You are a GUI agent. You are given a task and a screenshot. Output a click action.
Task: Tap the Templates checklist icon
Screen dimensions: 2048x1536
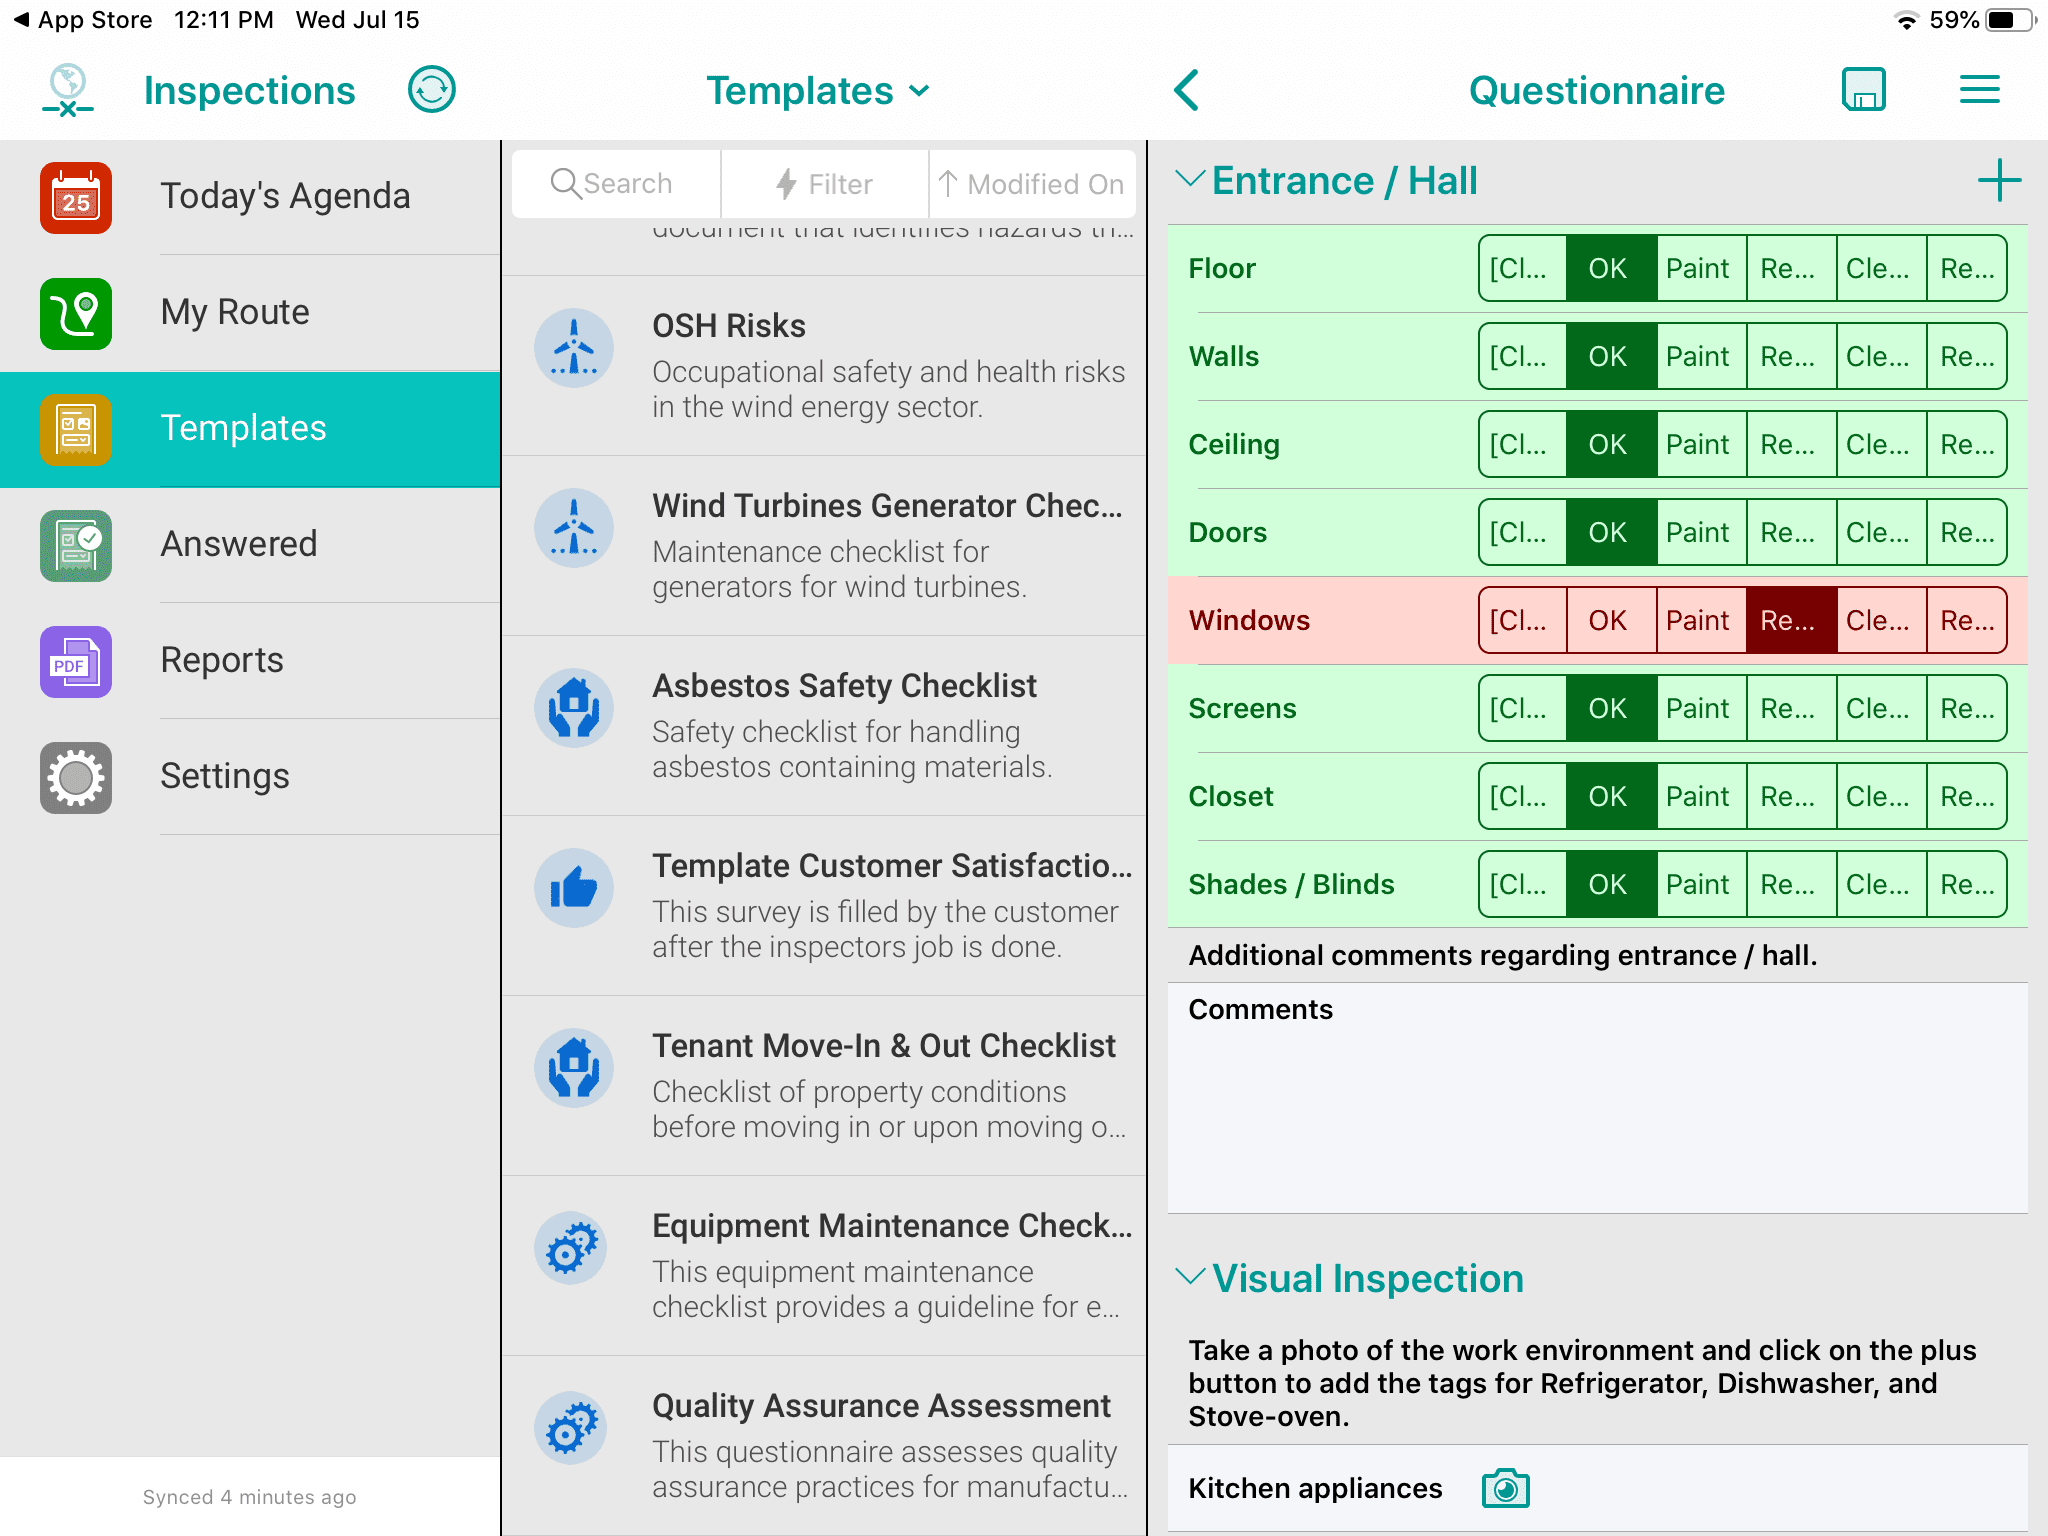(x=74, y=426)
